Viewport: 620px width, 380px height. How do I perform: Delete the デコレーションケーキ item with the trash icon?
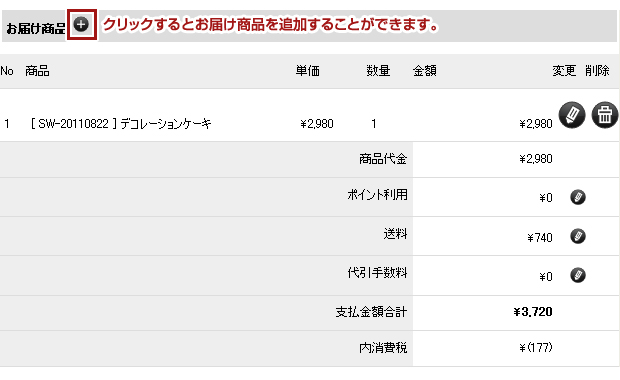(605, 115)
